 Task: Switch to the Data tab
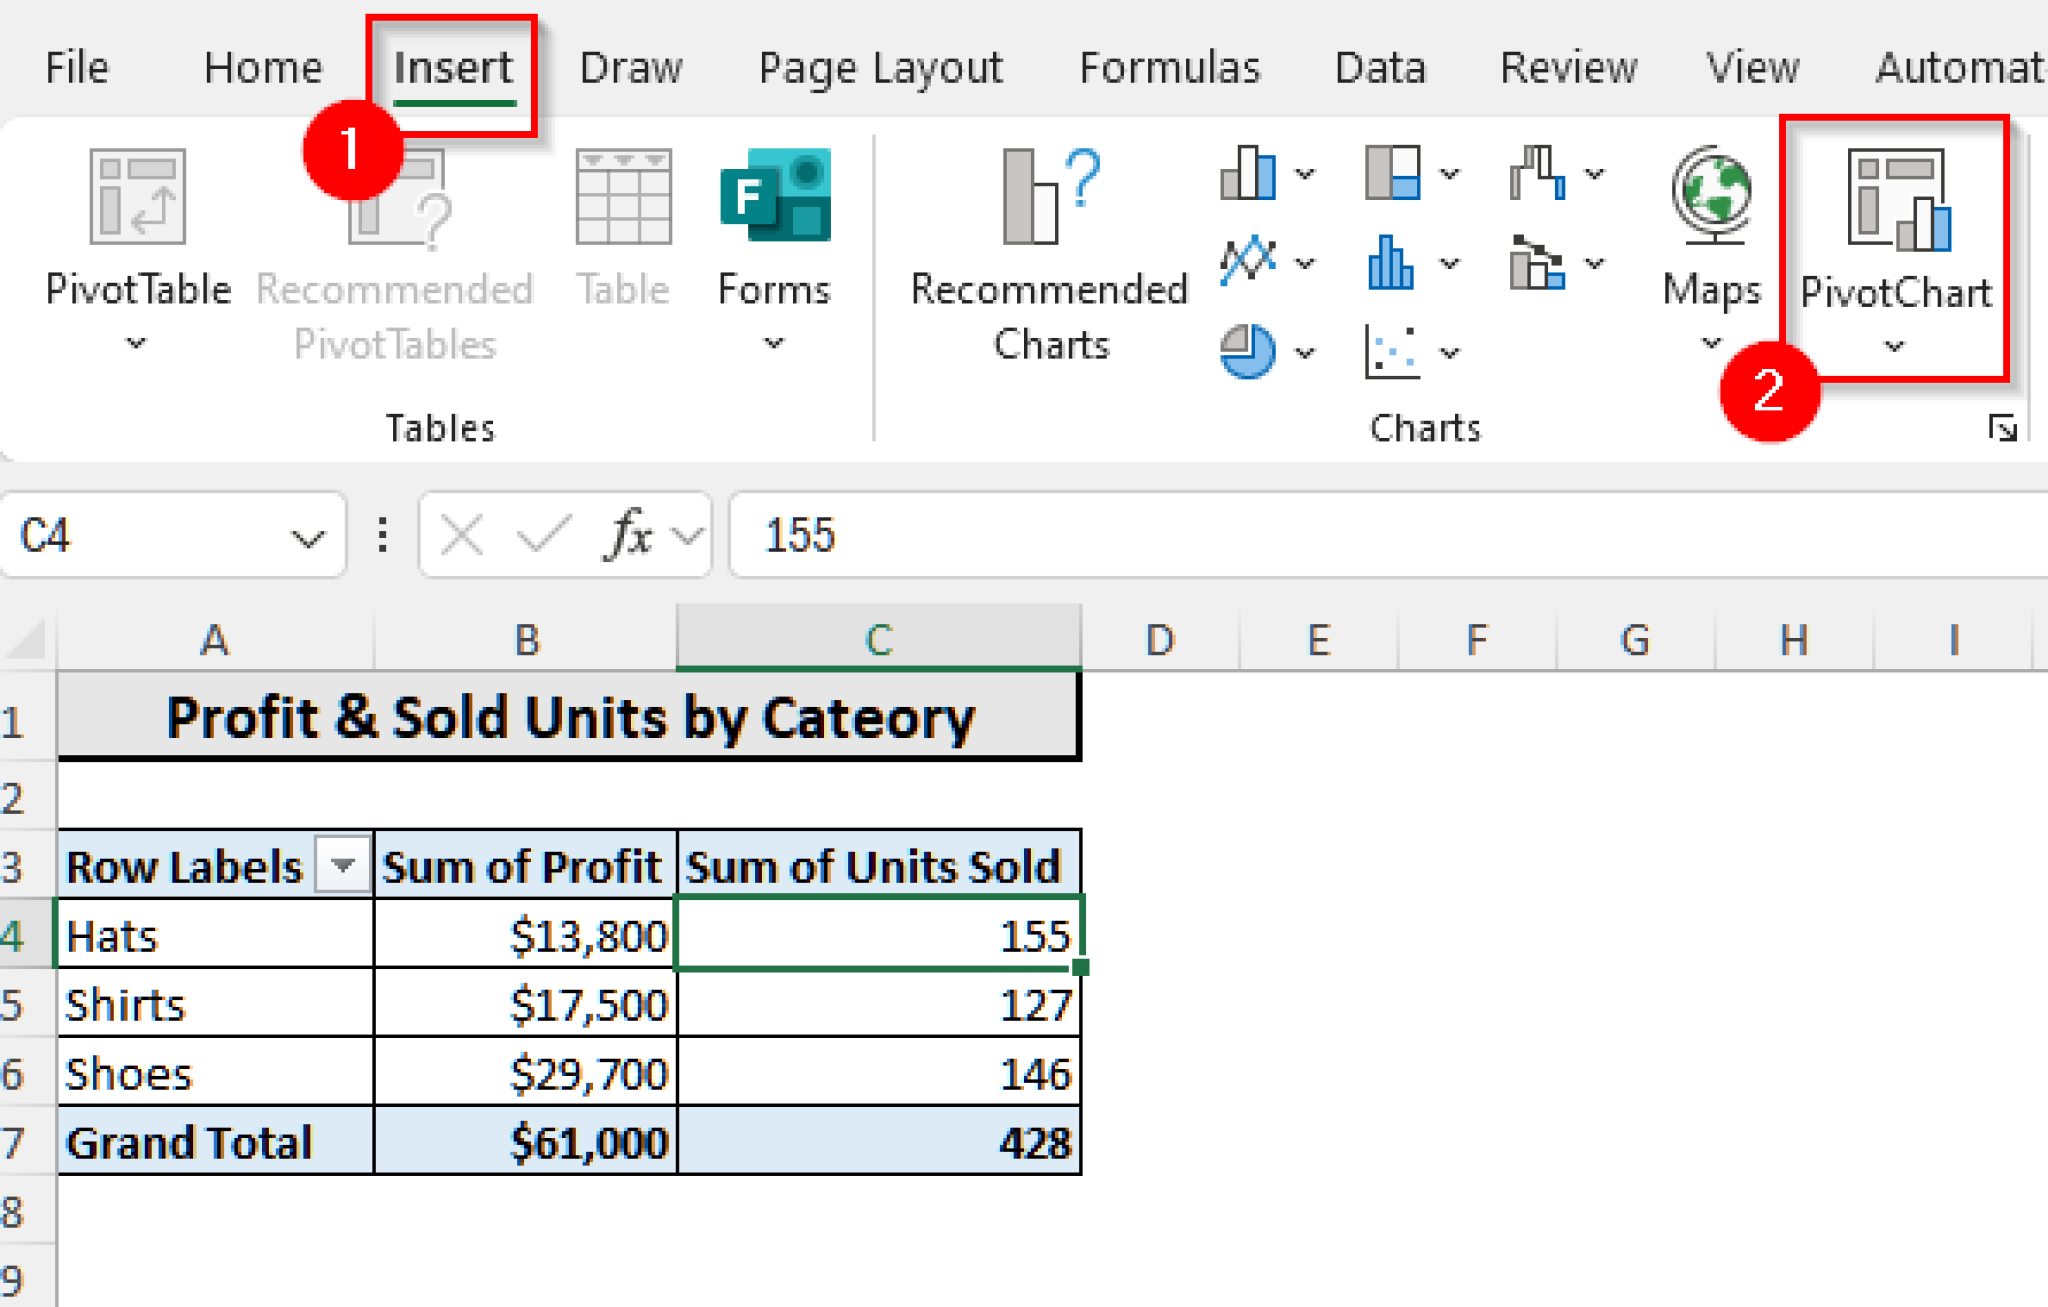click(x=1379, y=66)
